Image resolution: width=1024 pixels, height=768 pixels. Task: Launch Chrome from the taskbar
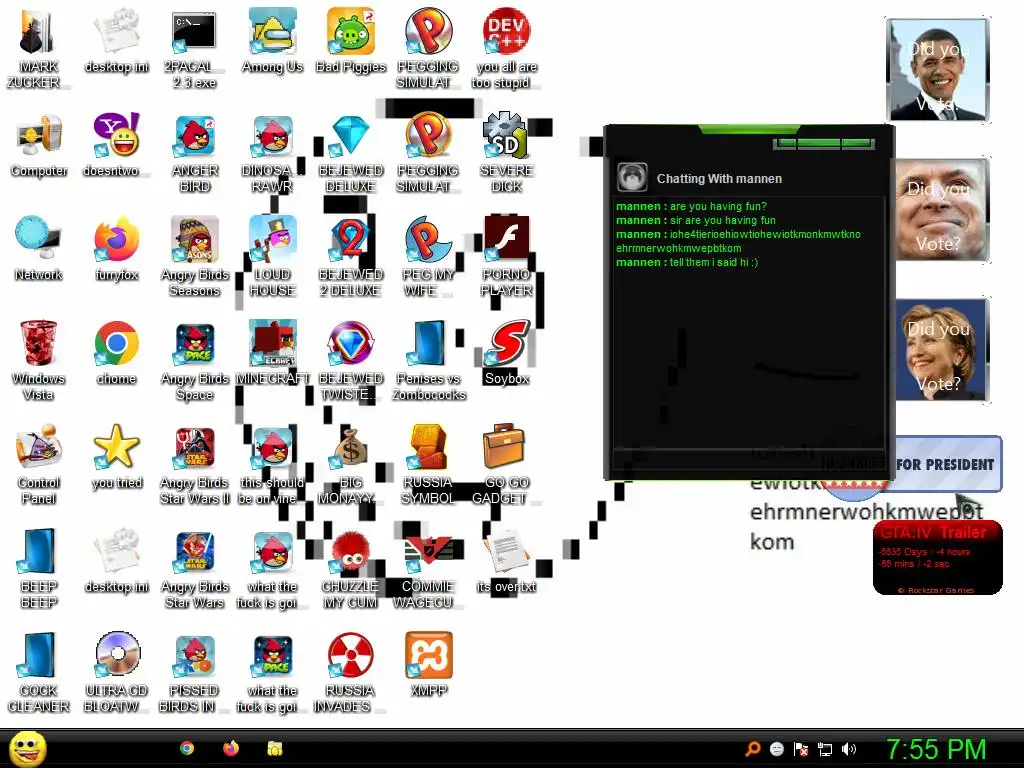(187, 748)
